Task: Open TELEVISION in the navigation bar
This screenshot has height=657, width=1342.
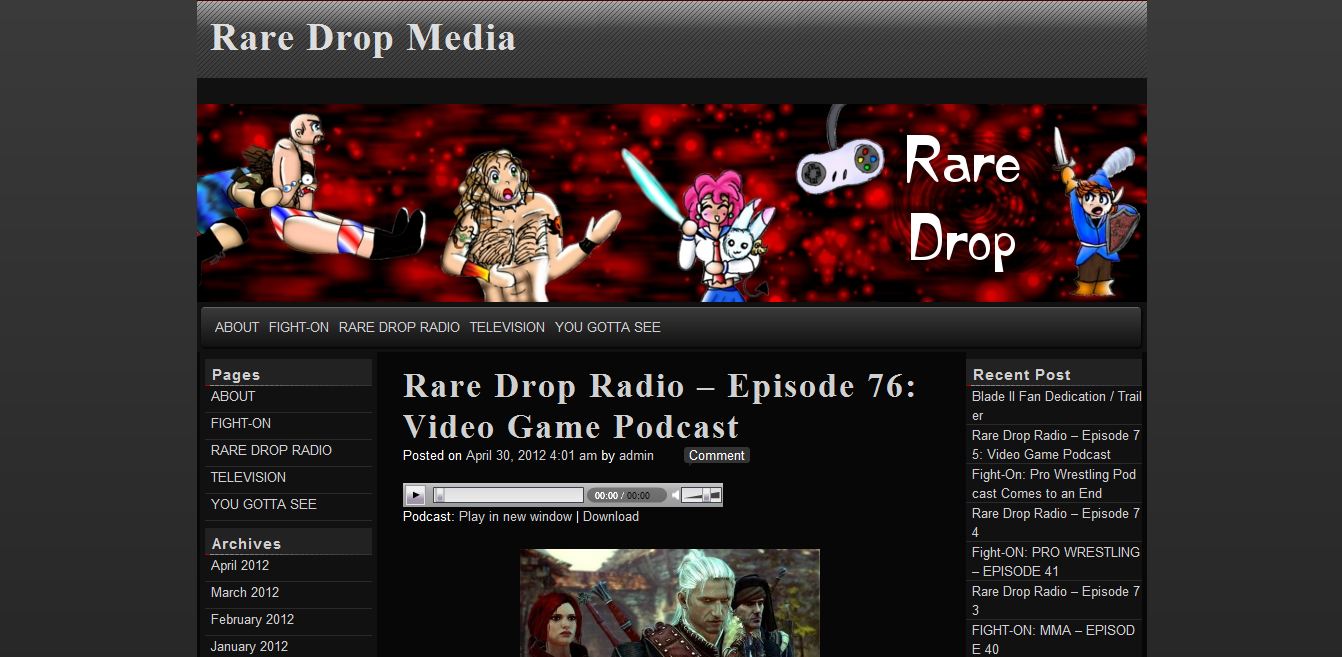Action: [x=507, y=327]
